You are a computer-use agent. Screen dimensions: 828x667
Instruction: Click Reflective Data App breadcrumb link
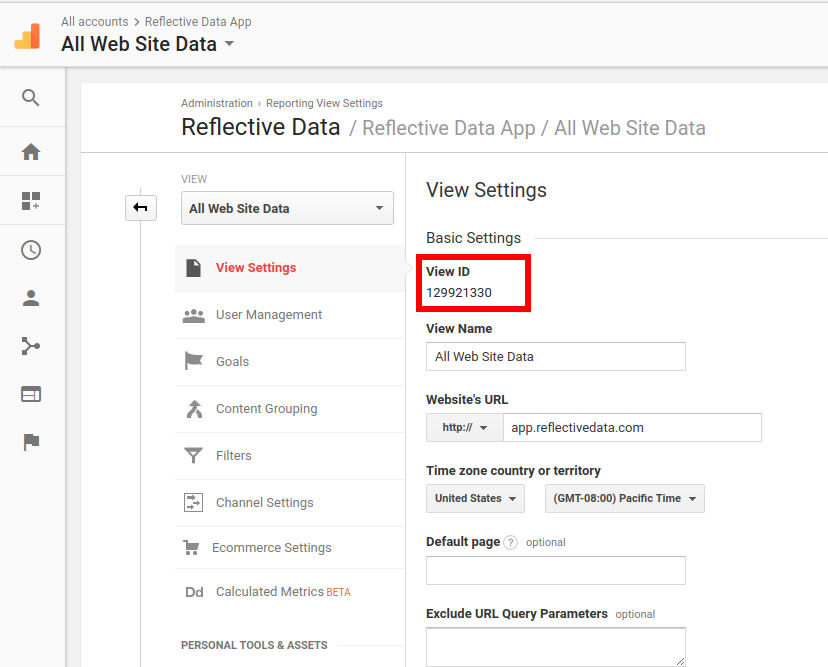(x=198, y=22)
